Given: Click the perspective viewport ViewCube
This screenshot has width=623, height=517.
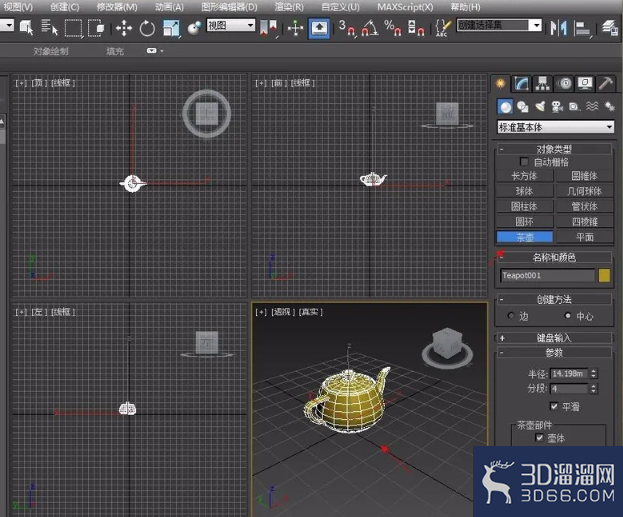Looking at the screenshot, I should pos(447,347).
